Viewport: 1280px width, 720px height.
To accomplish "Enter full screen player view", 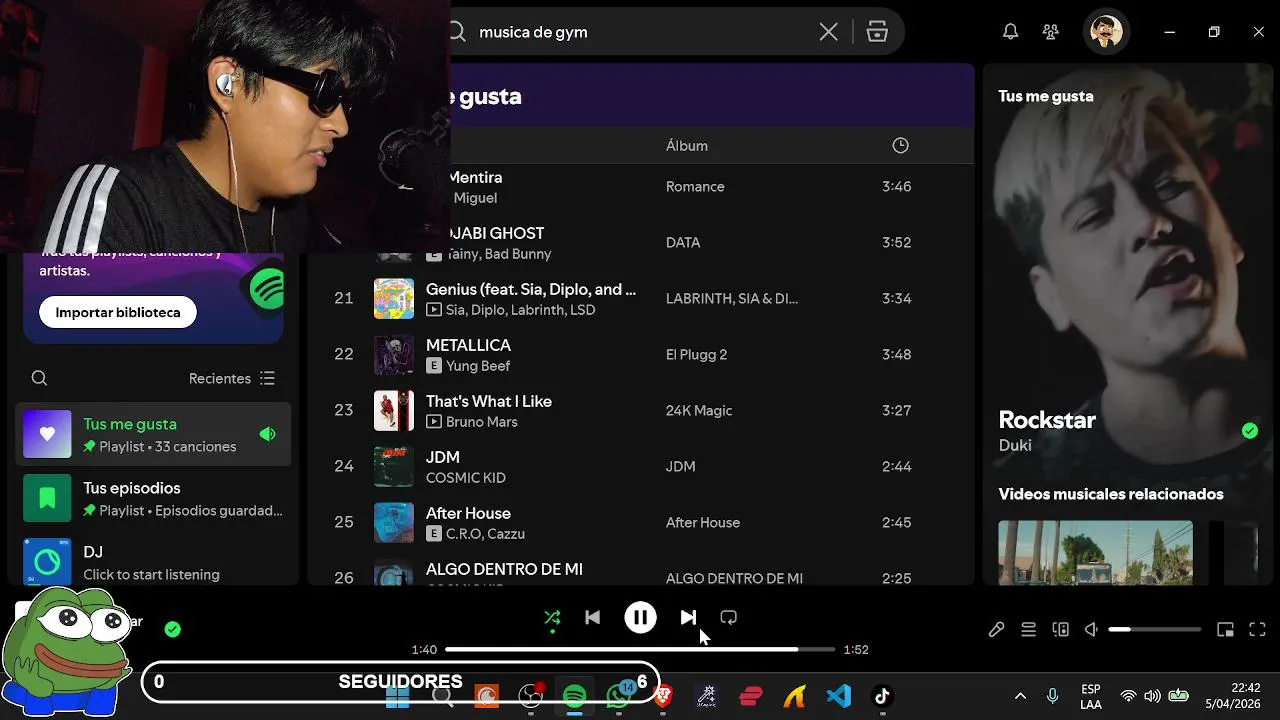I will [1258, 630].
